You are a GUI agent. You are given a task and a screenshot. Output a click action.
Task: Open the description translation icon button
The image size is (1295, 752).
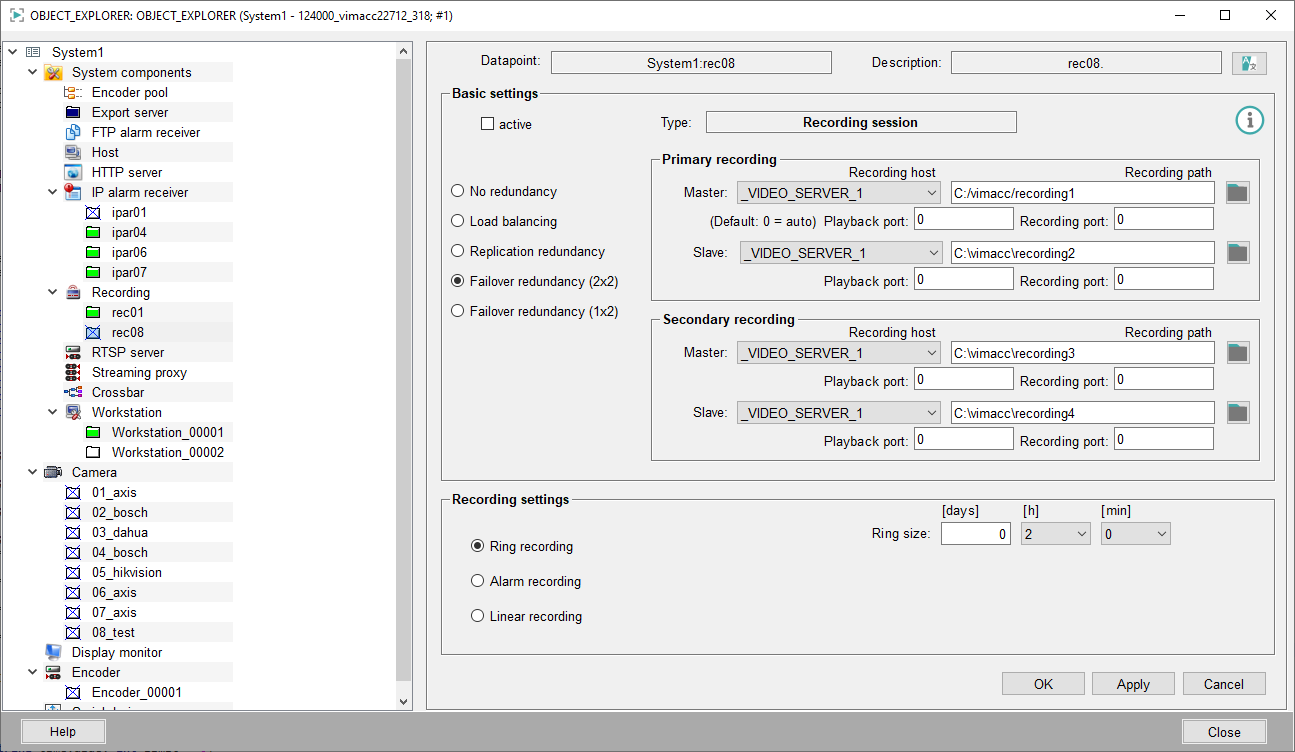point(1249,63)
